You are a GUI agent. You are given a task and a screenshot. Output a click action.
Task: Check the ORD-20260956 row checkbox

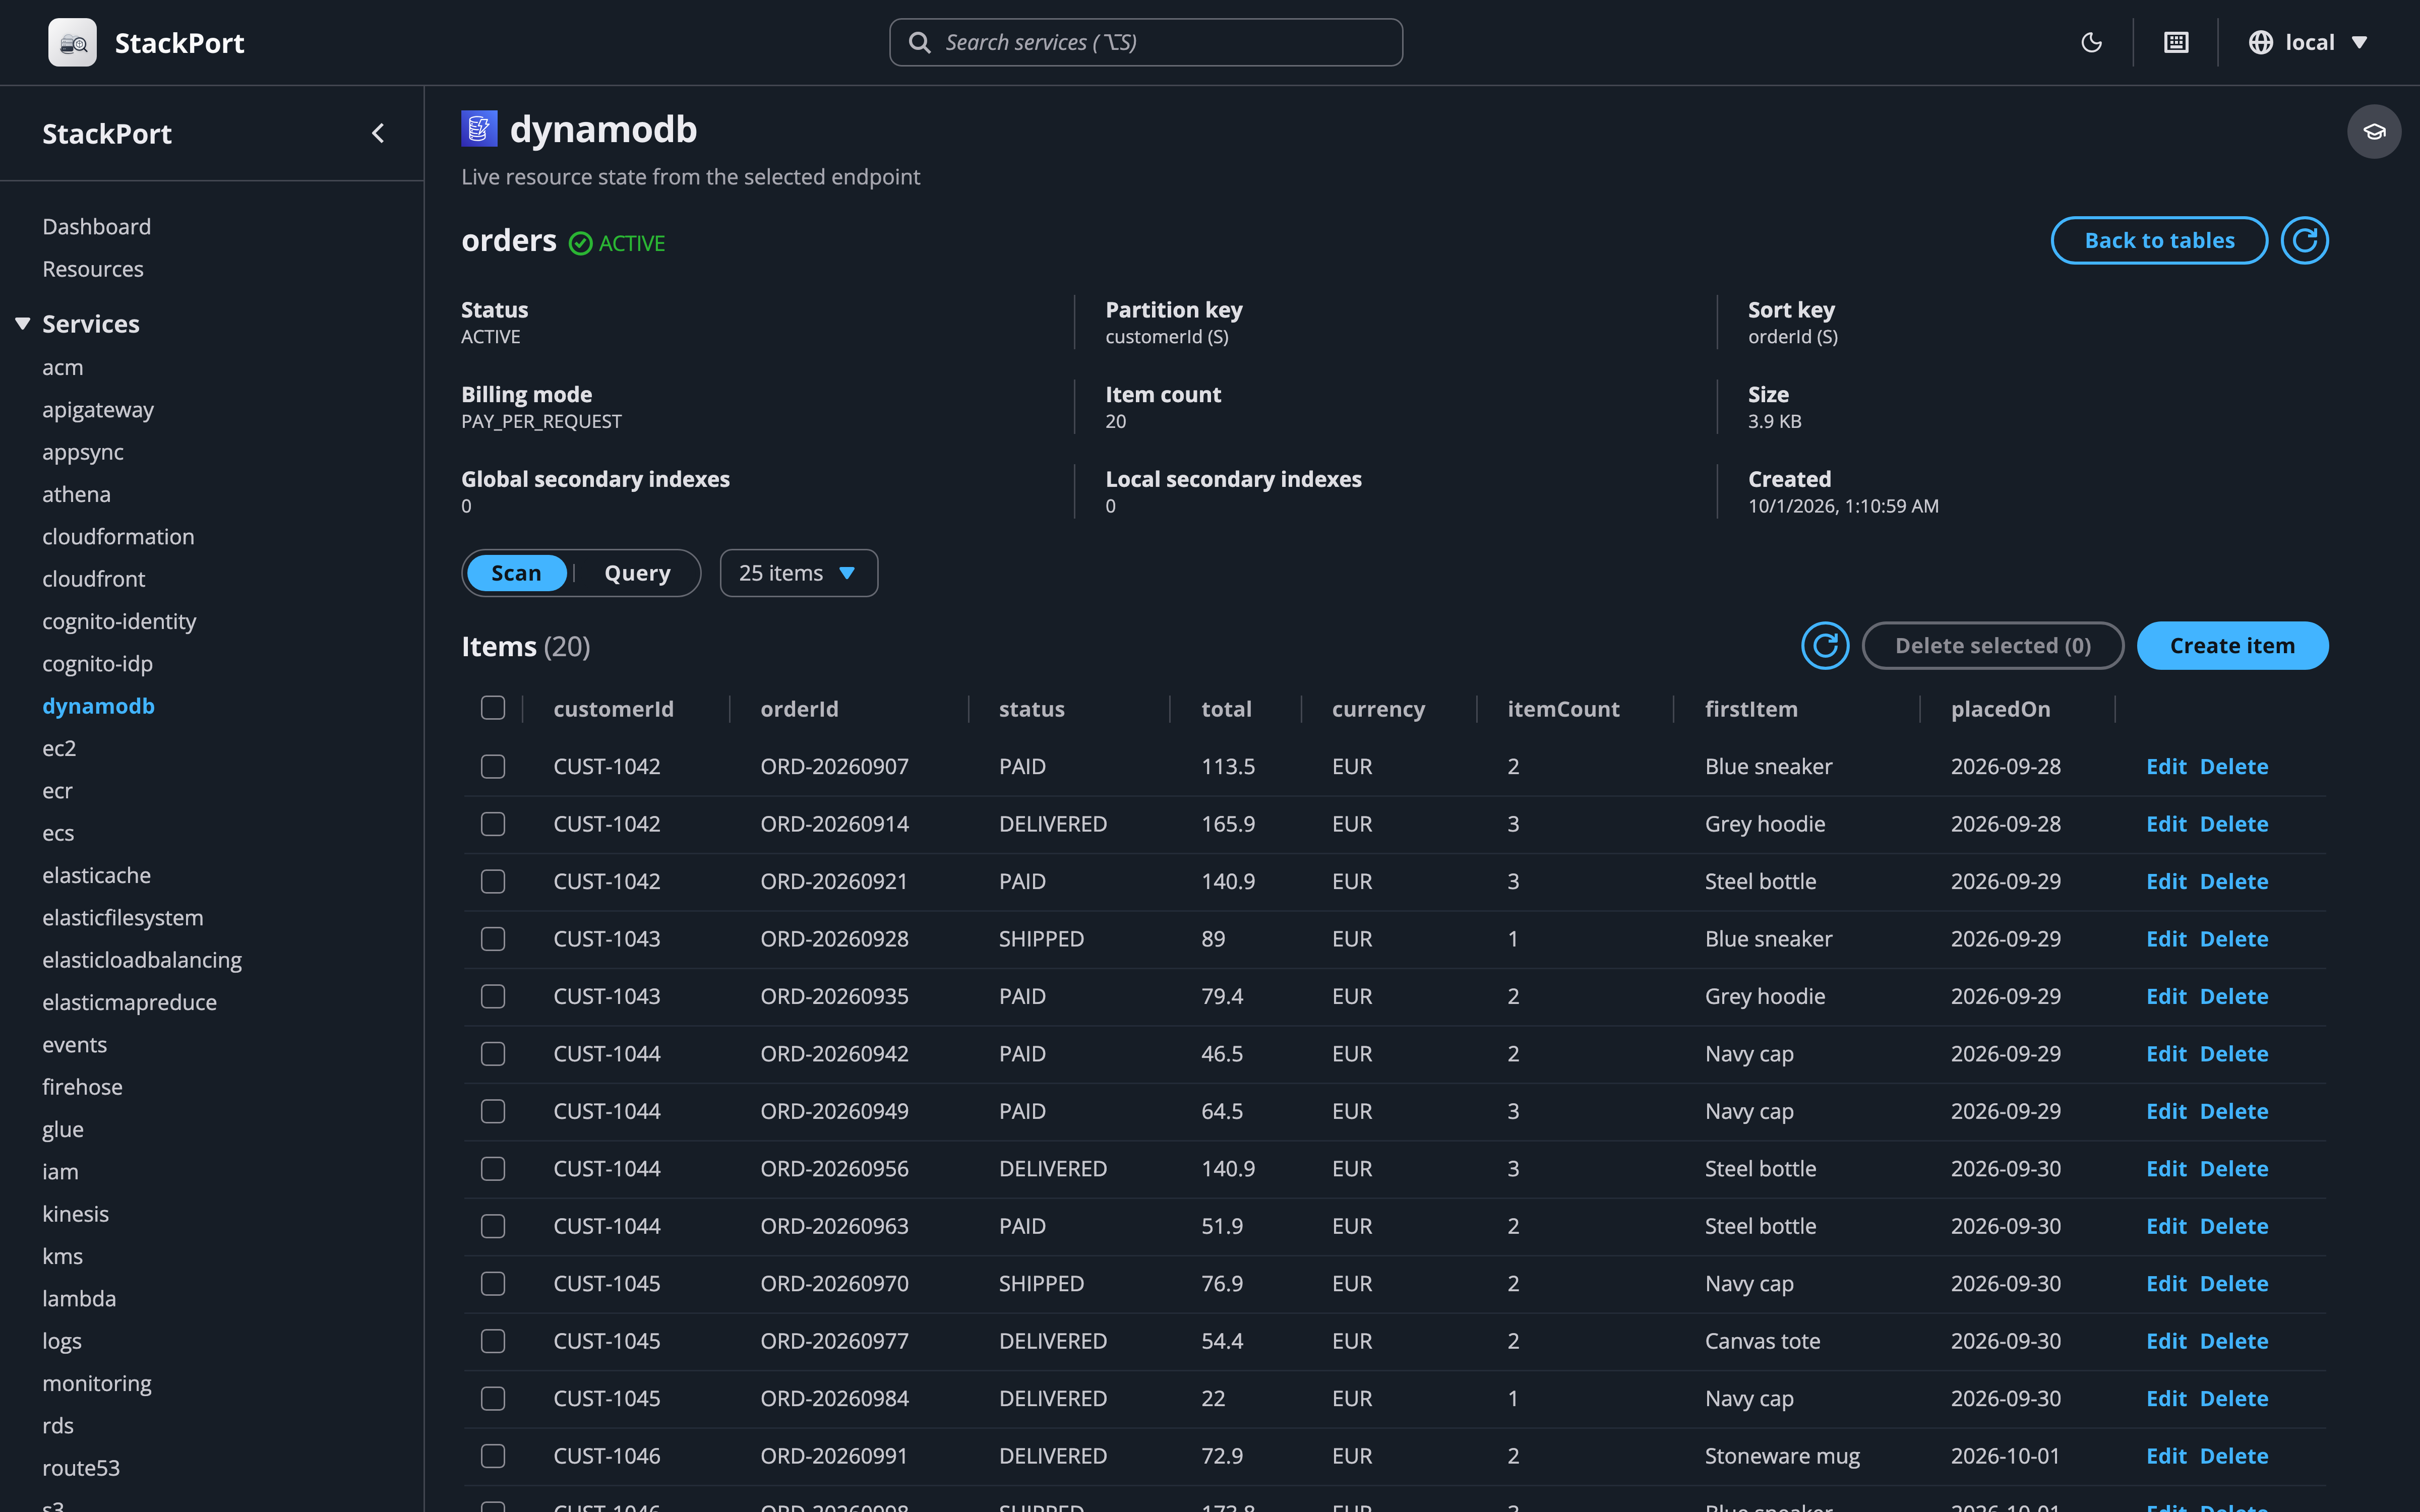pyautogui.click(x=493, y=1169)
